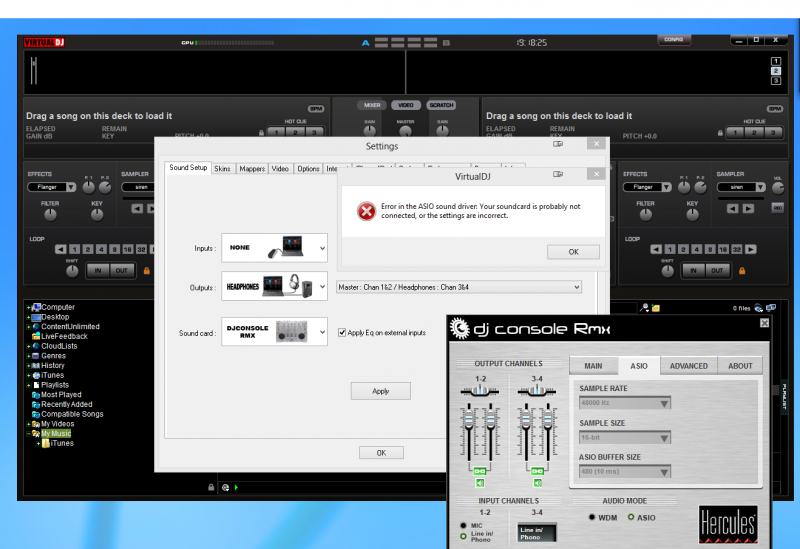Click right deck sampler play arrow
This screenshot has height=549, width=800.
(x=748, y=208)
